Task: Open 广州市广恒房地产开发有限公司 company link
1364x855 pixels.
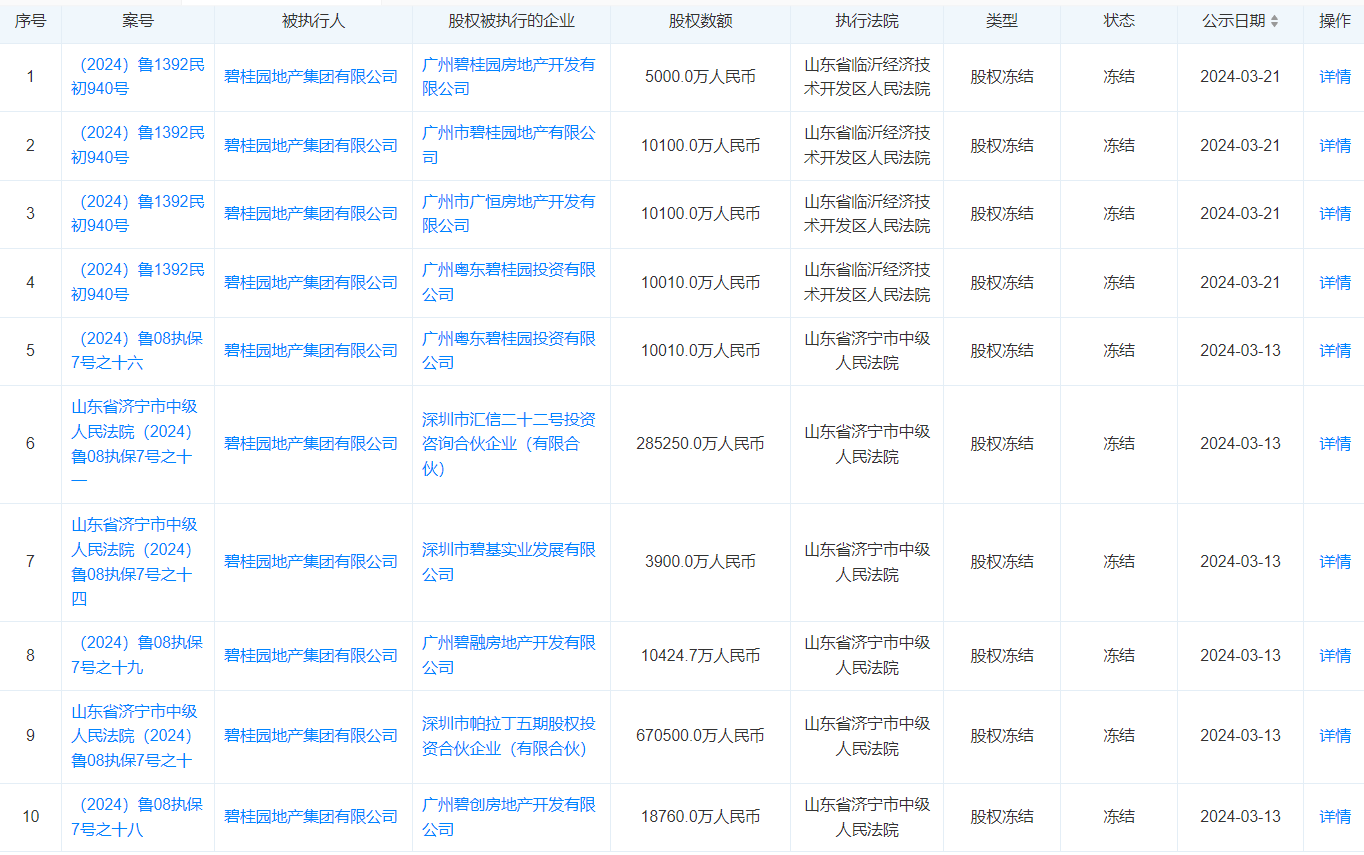Action: click(x=509, y=214)
